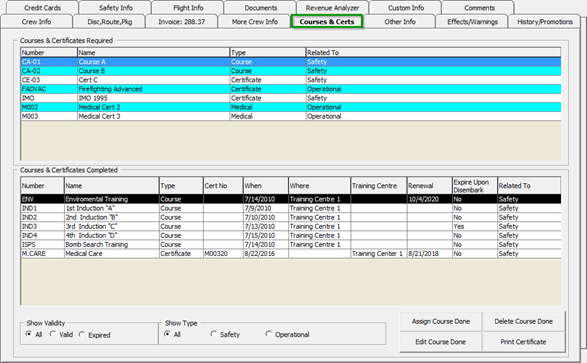Select the Medical Cert 2 row
Image resolution: width=587 pixels, height=363 pixels.
pos(291,107)
